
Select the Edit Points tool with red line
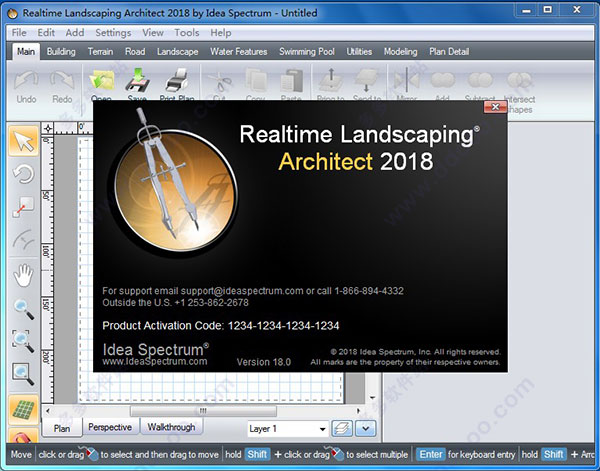(x=23, y=207)
